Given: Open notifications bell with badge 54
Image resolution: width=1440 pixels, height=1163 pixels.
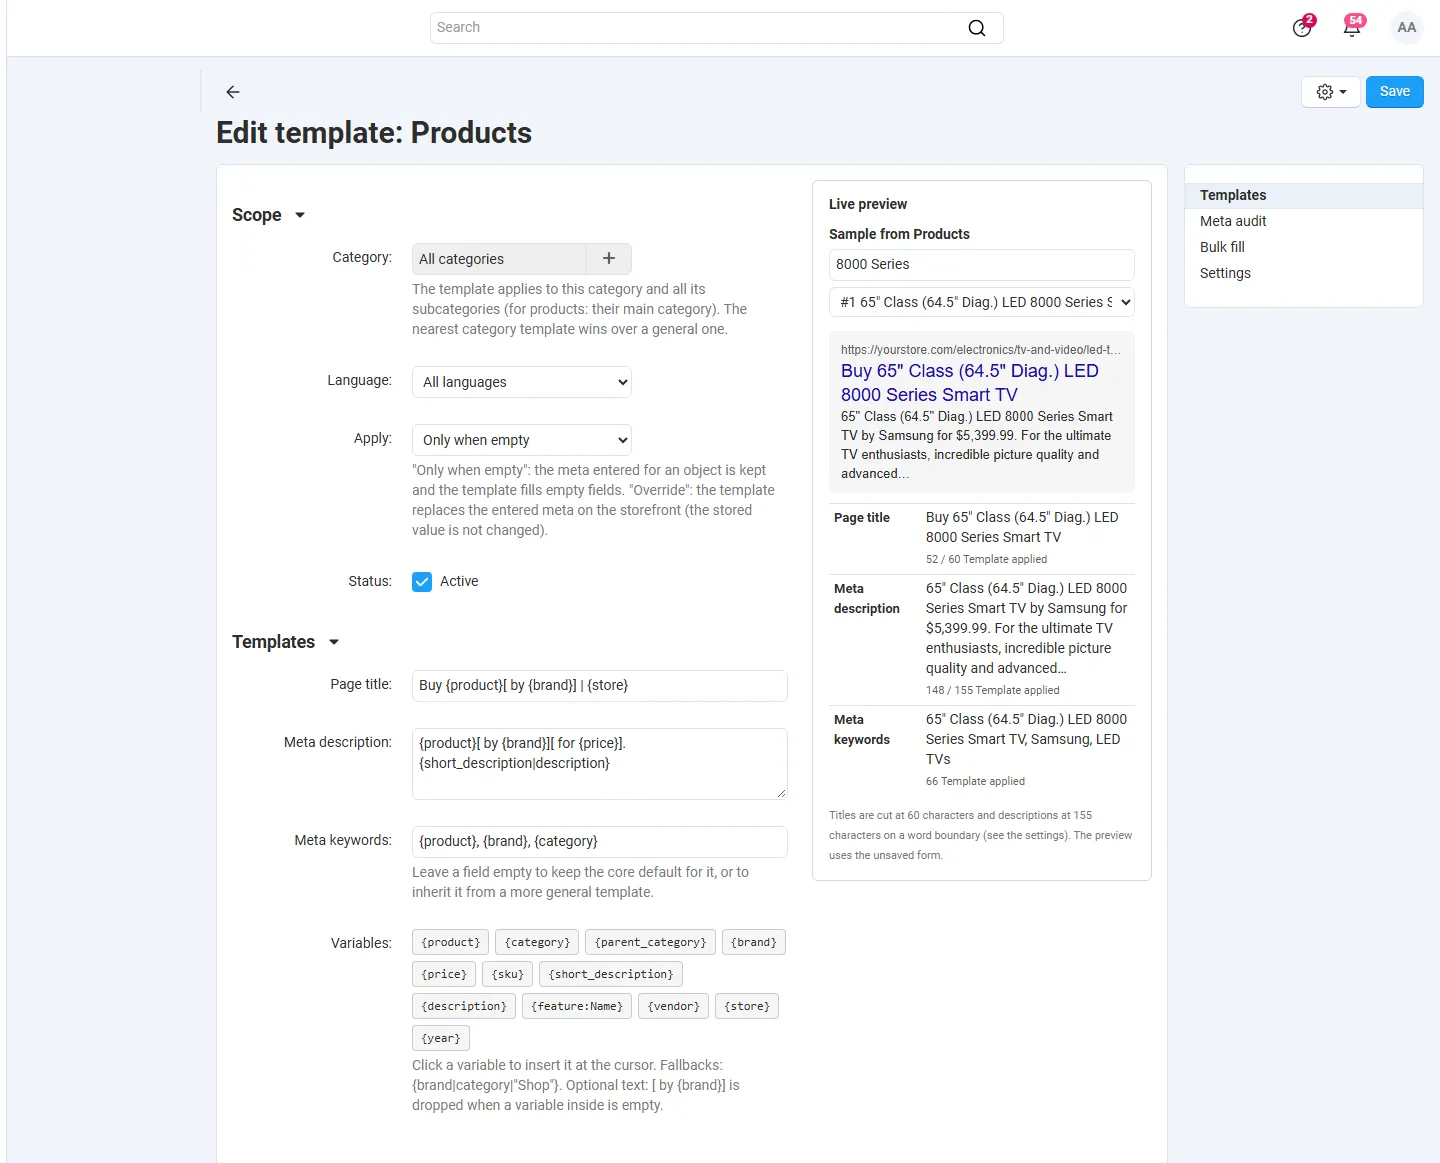Looking at the screenshot, I should coord(1352,27).
